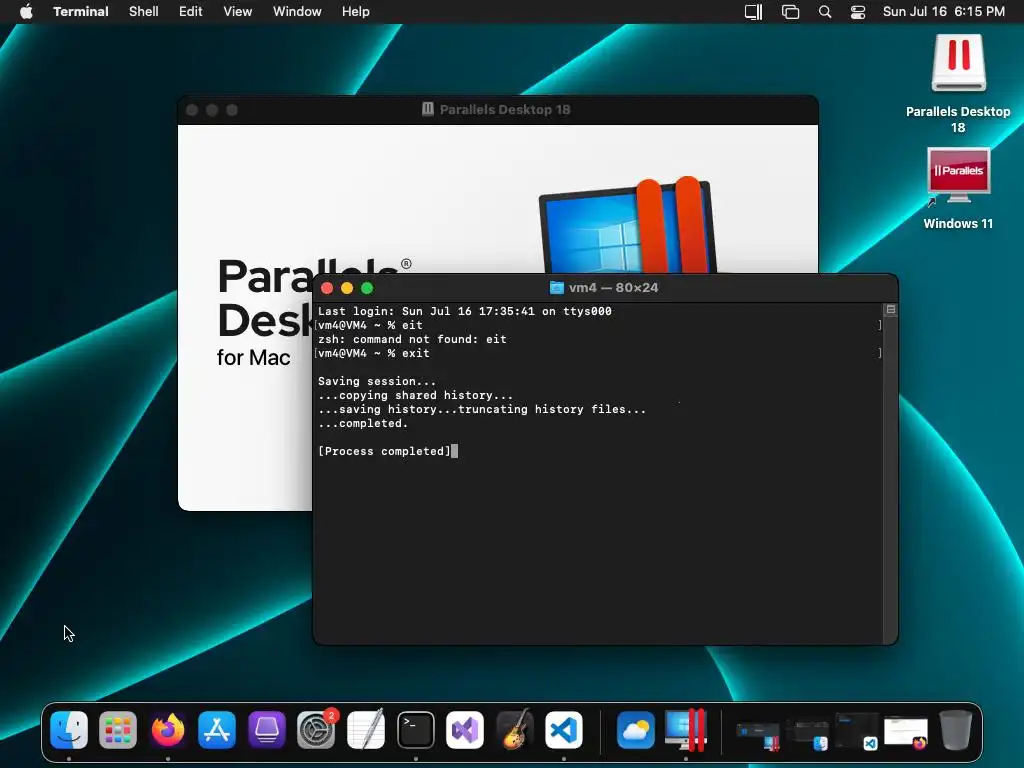Open the Apple menu
The width and height of the screenshot is (1024, 768).
coord(26,12)
